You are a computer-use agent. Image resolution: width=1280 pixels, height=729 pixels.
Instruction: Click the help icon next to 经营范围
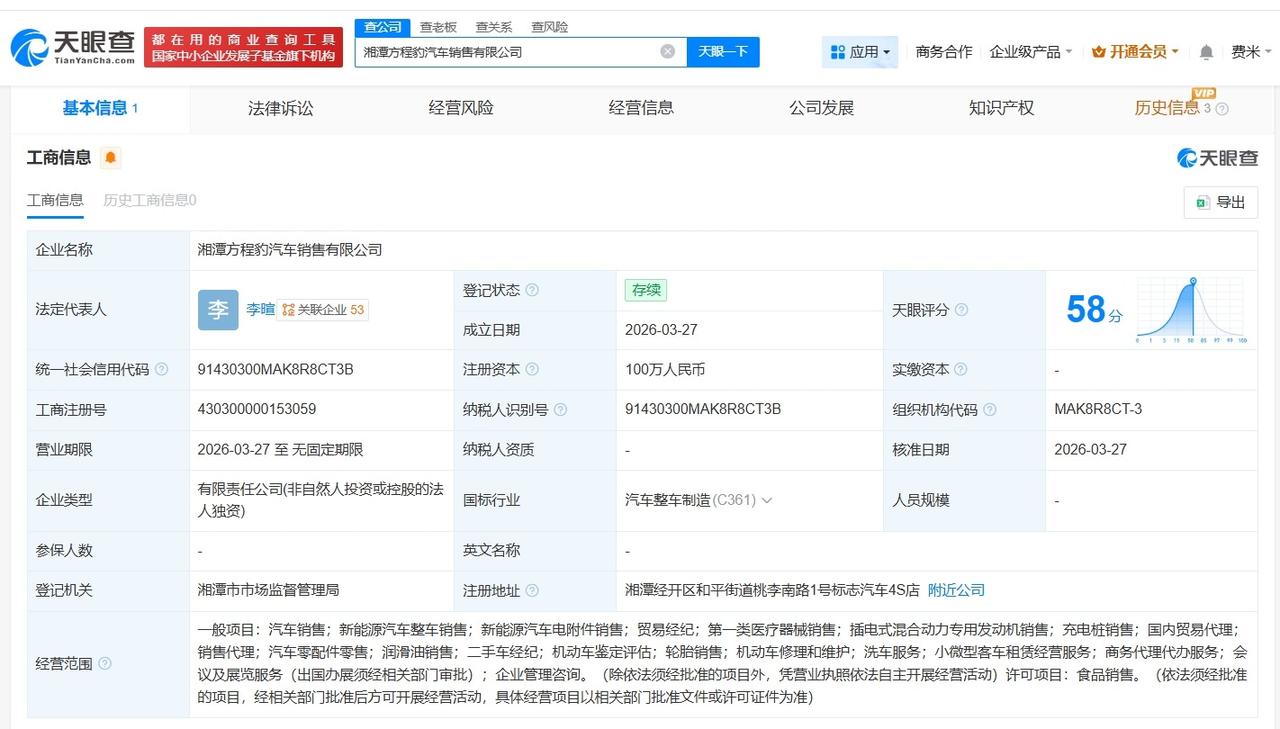coord(106,663)
